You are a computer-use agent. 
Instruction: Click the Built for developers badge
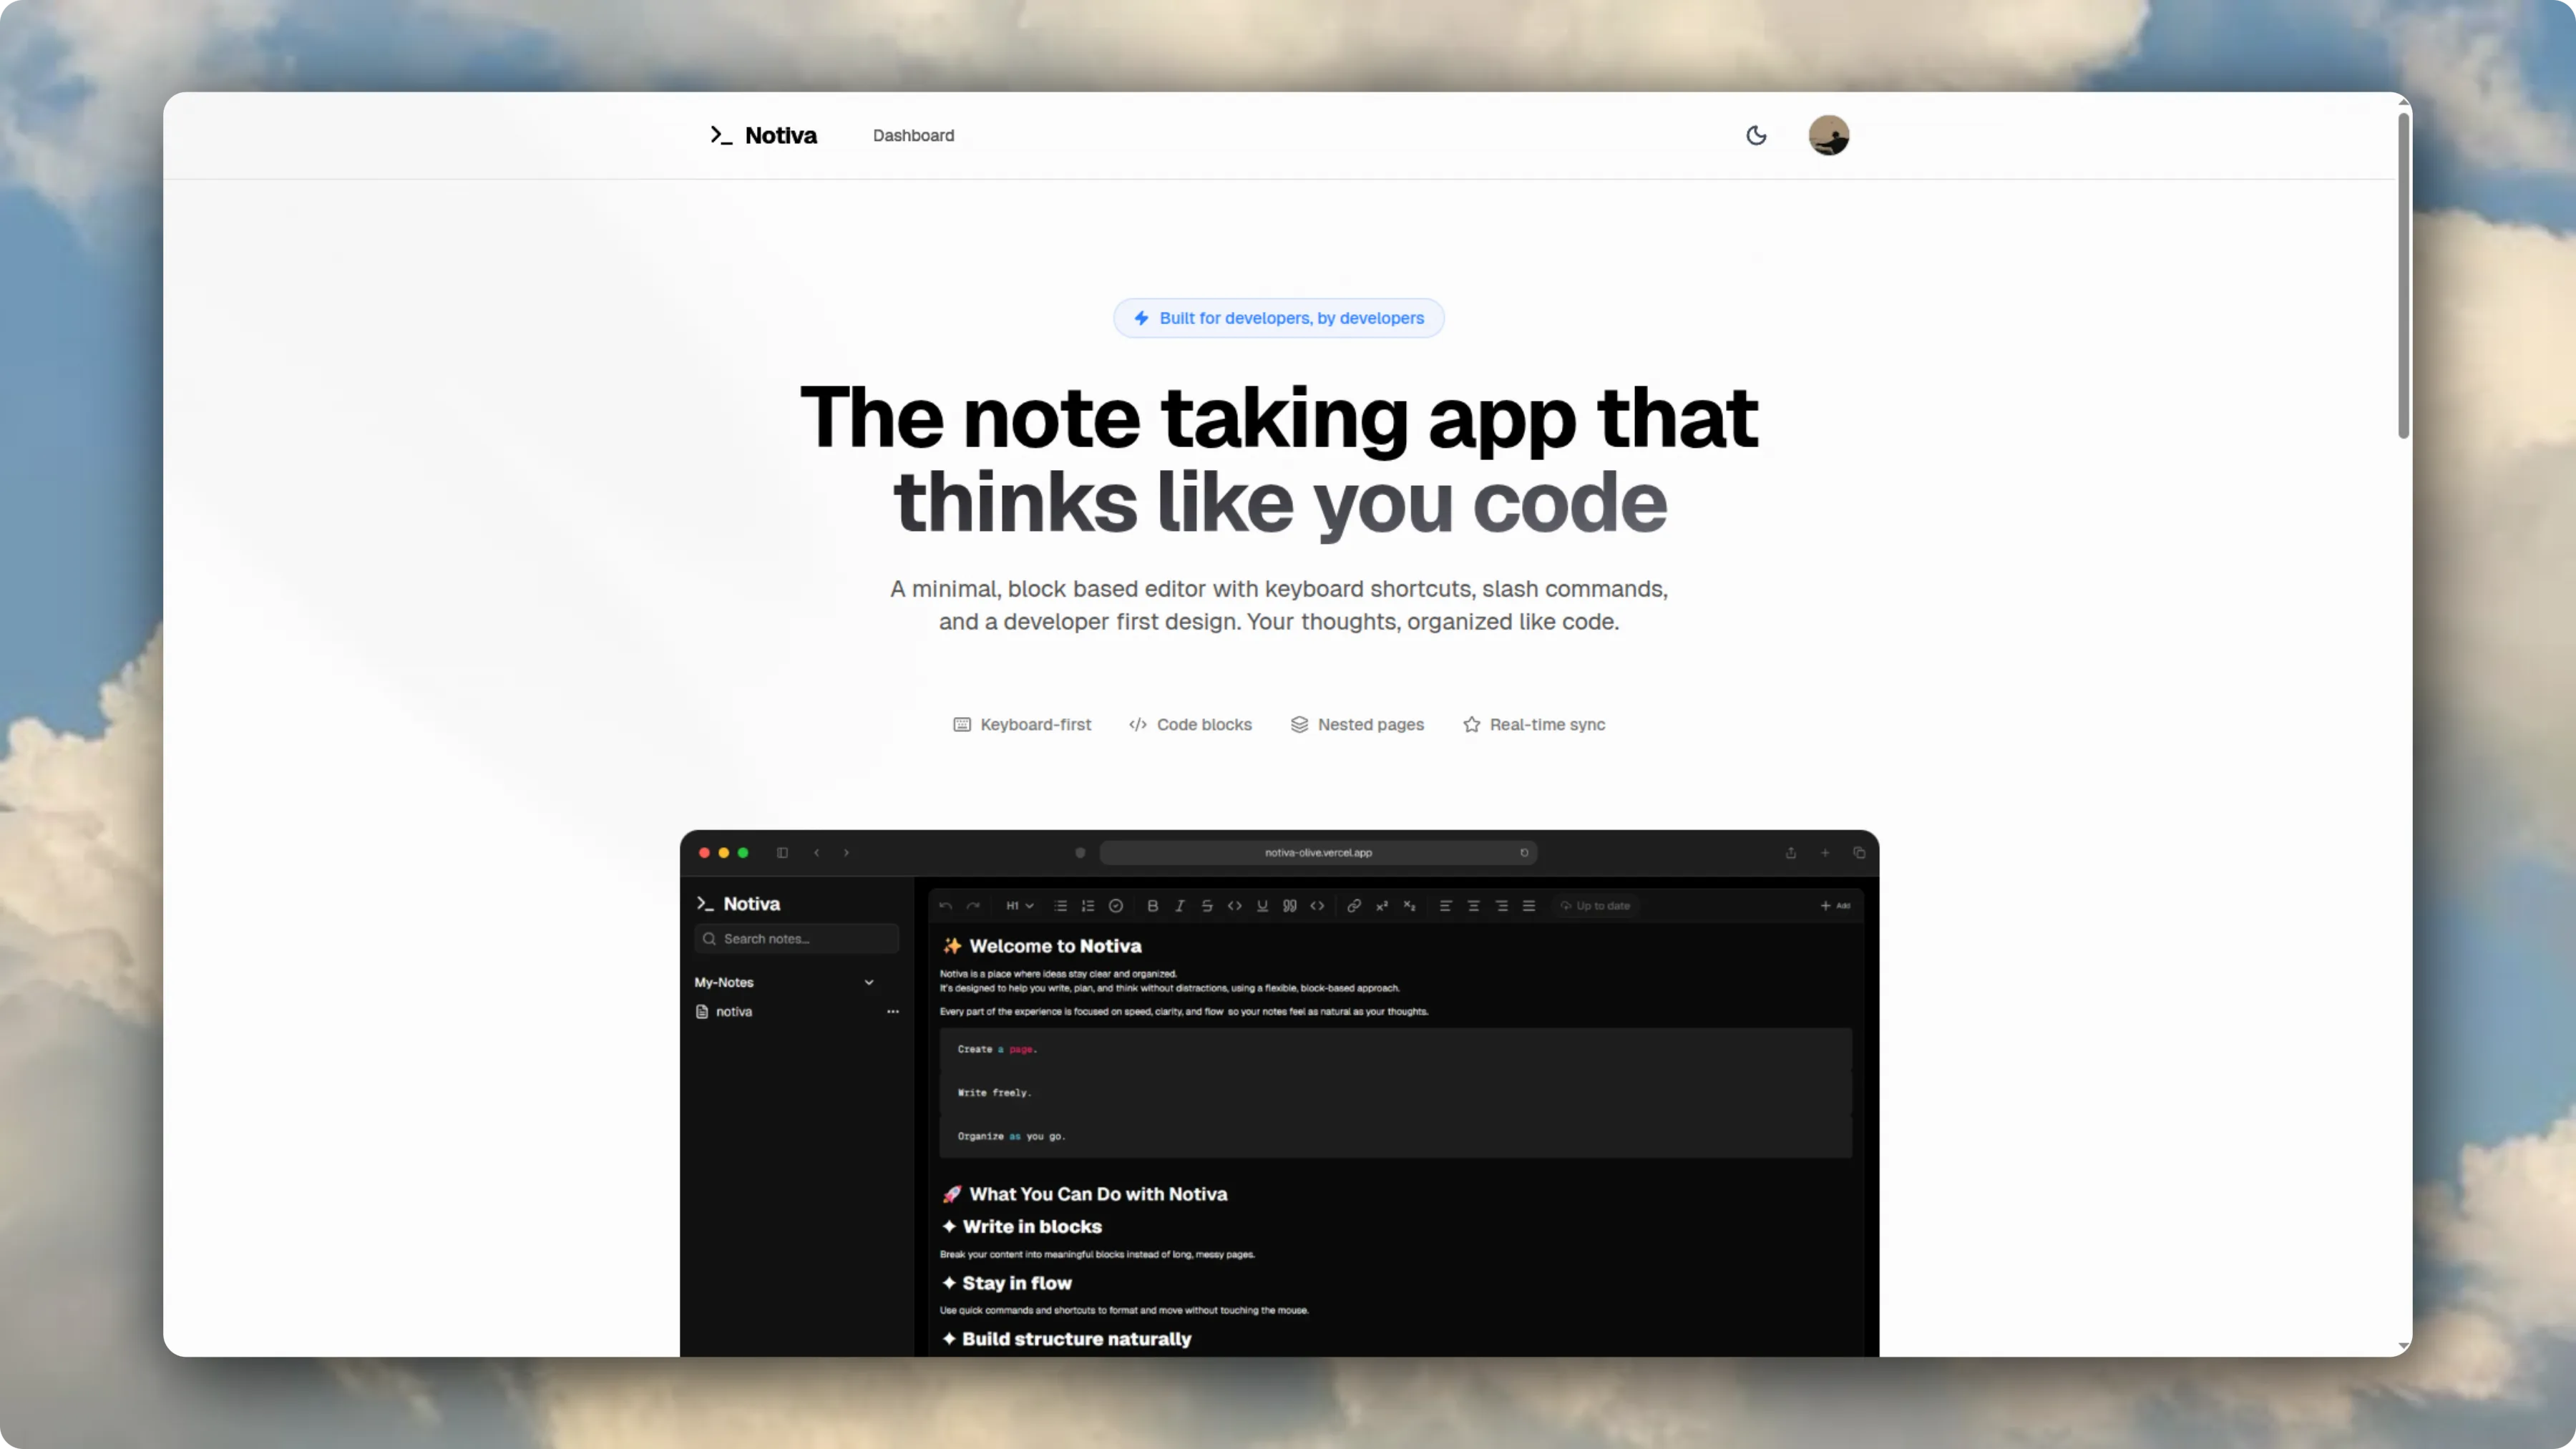1278,318
